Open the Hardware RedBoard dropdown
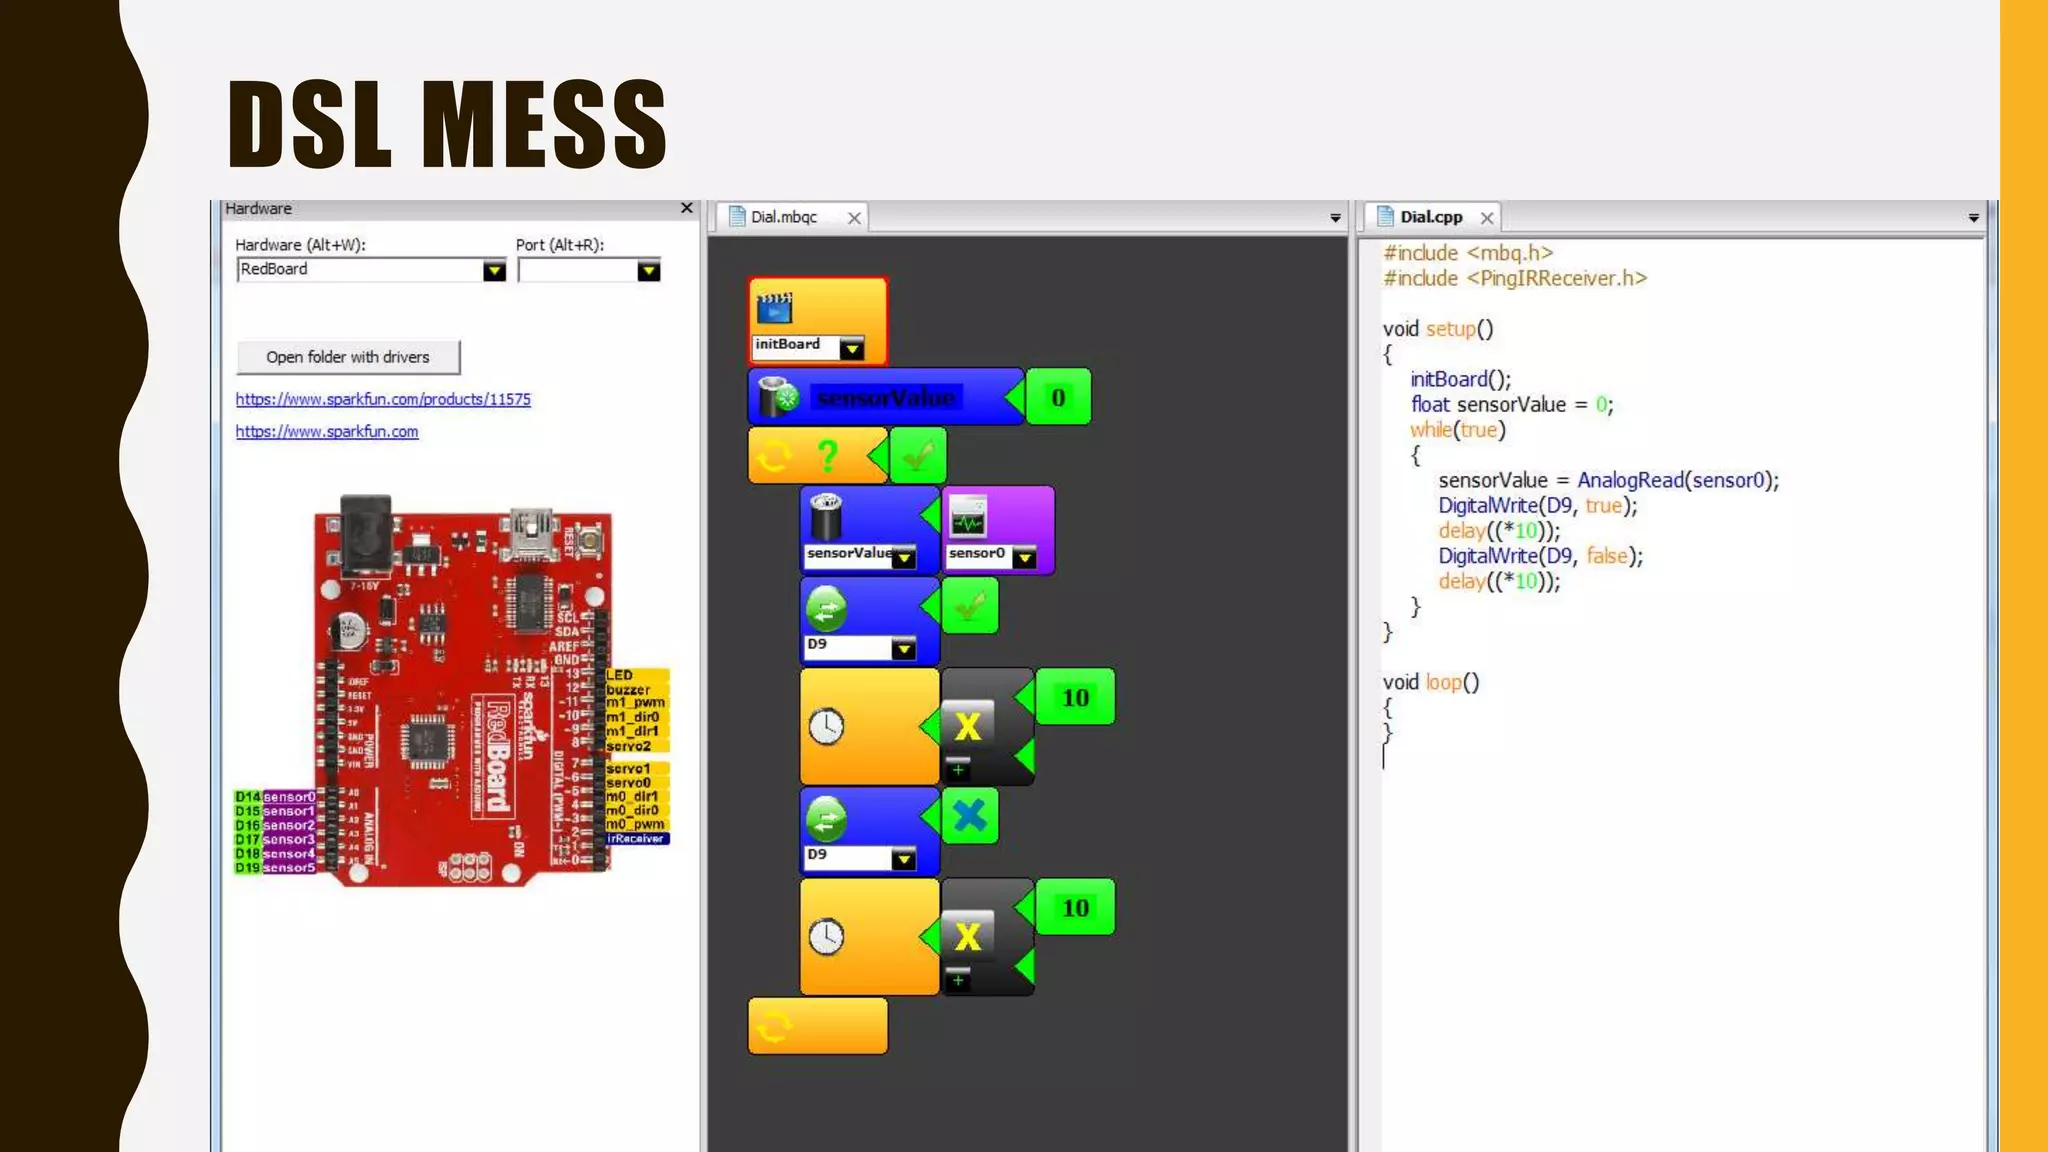2048x1152 pixels. (494, 271)
